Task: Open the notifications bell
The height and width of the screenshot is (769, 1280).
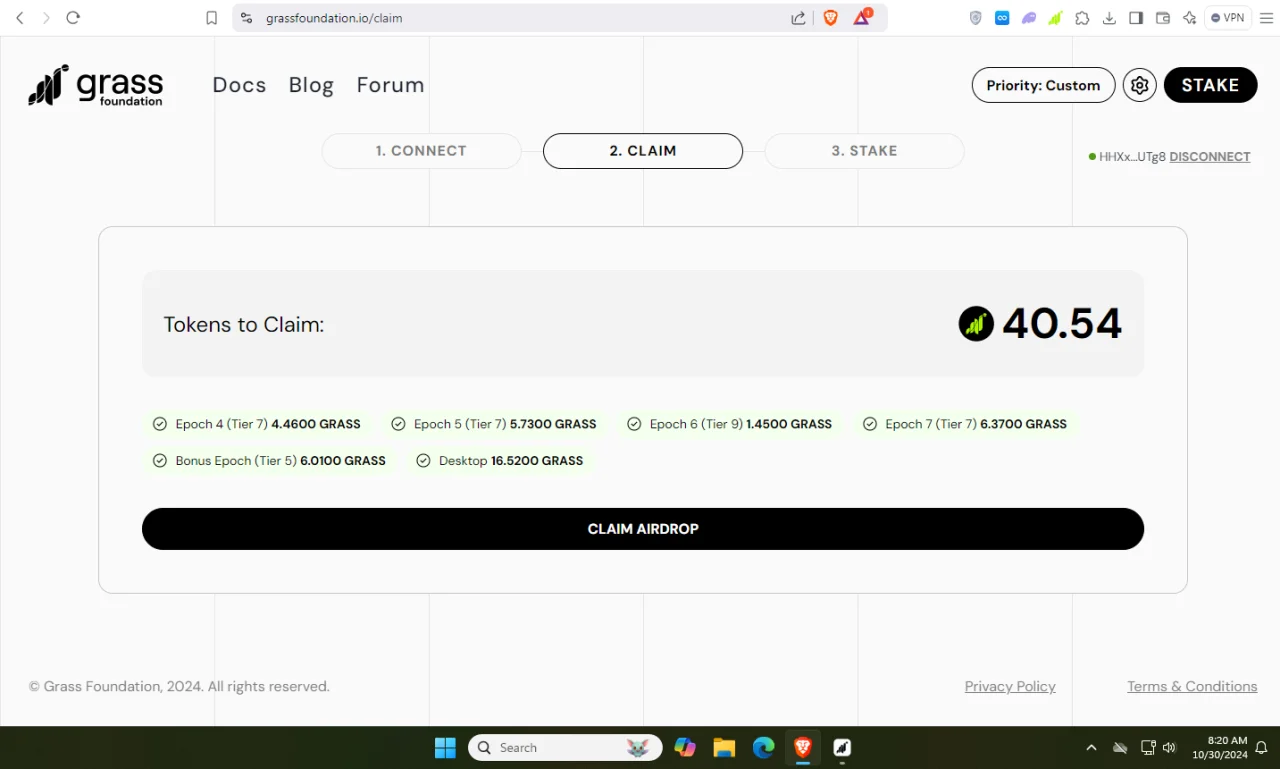Action: pyautogui.click(x=1262, y=748)
